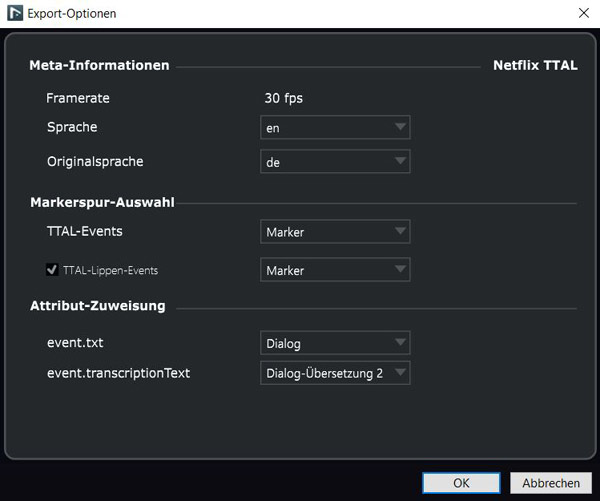This screenshot has width=600, height=501.
Task: Close the Export-Optionen dialog window
Action: click(x=583, y=14)
